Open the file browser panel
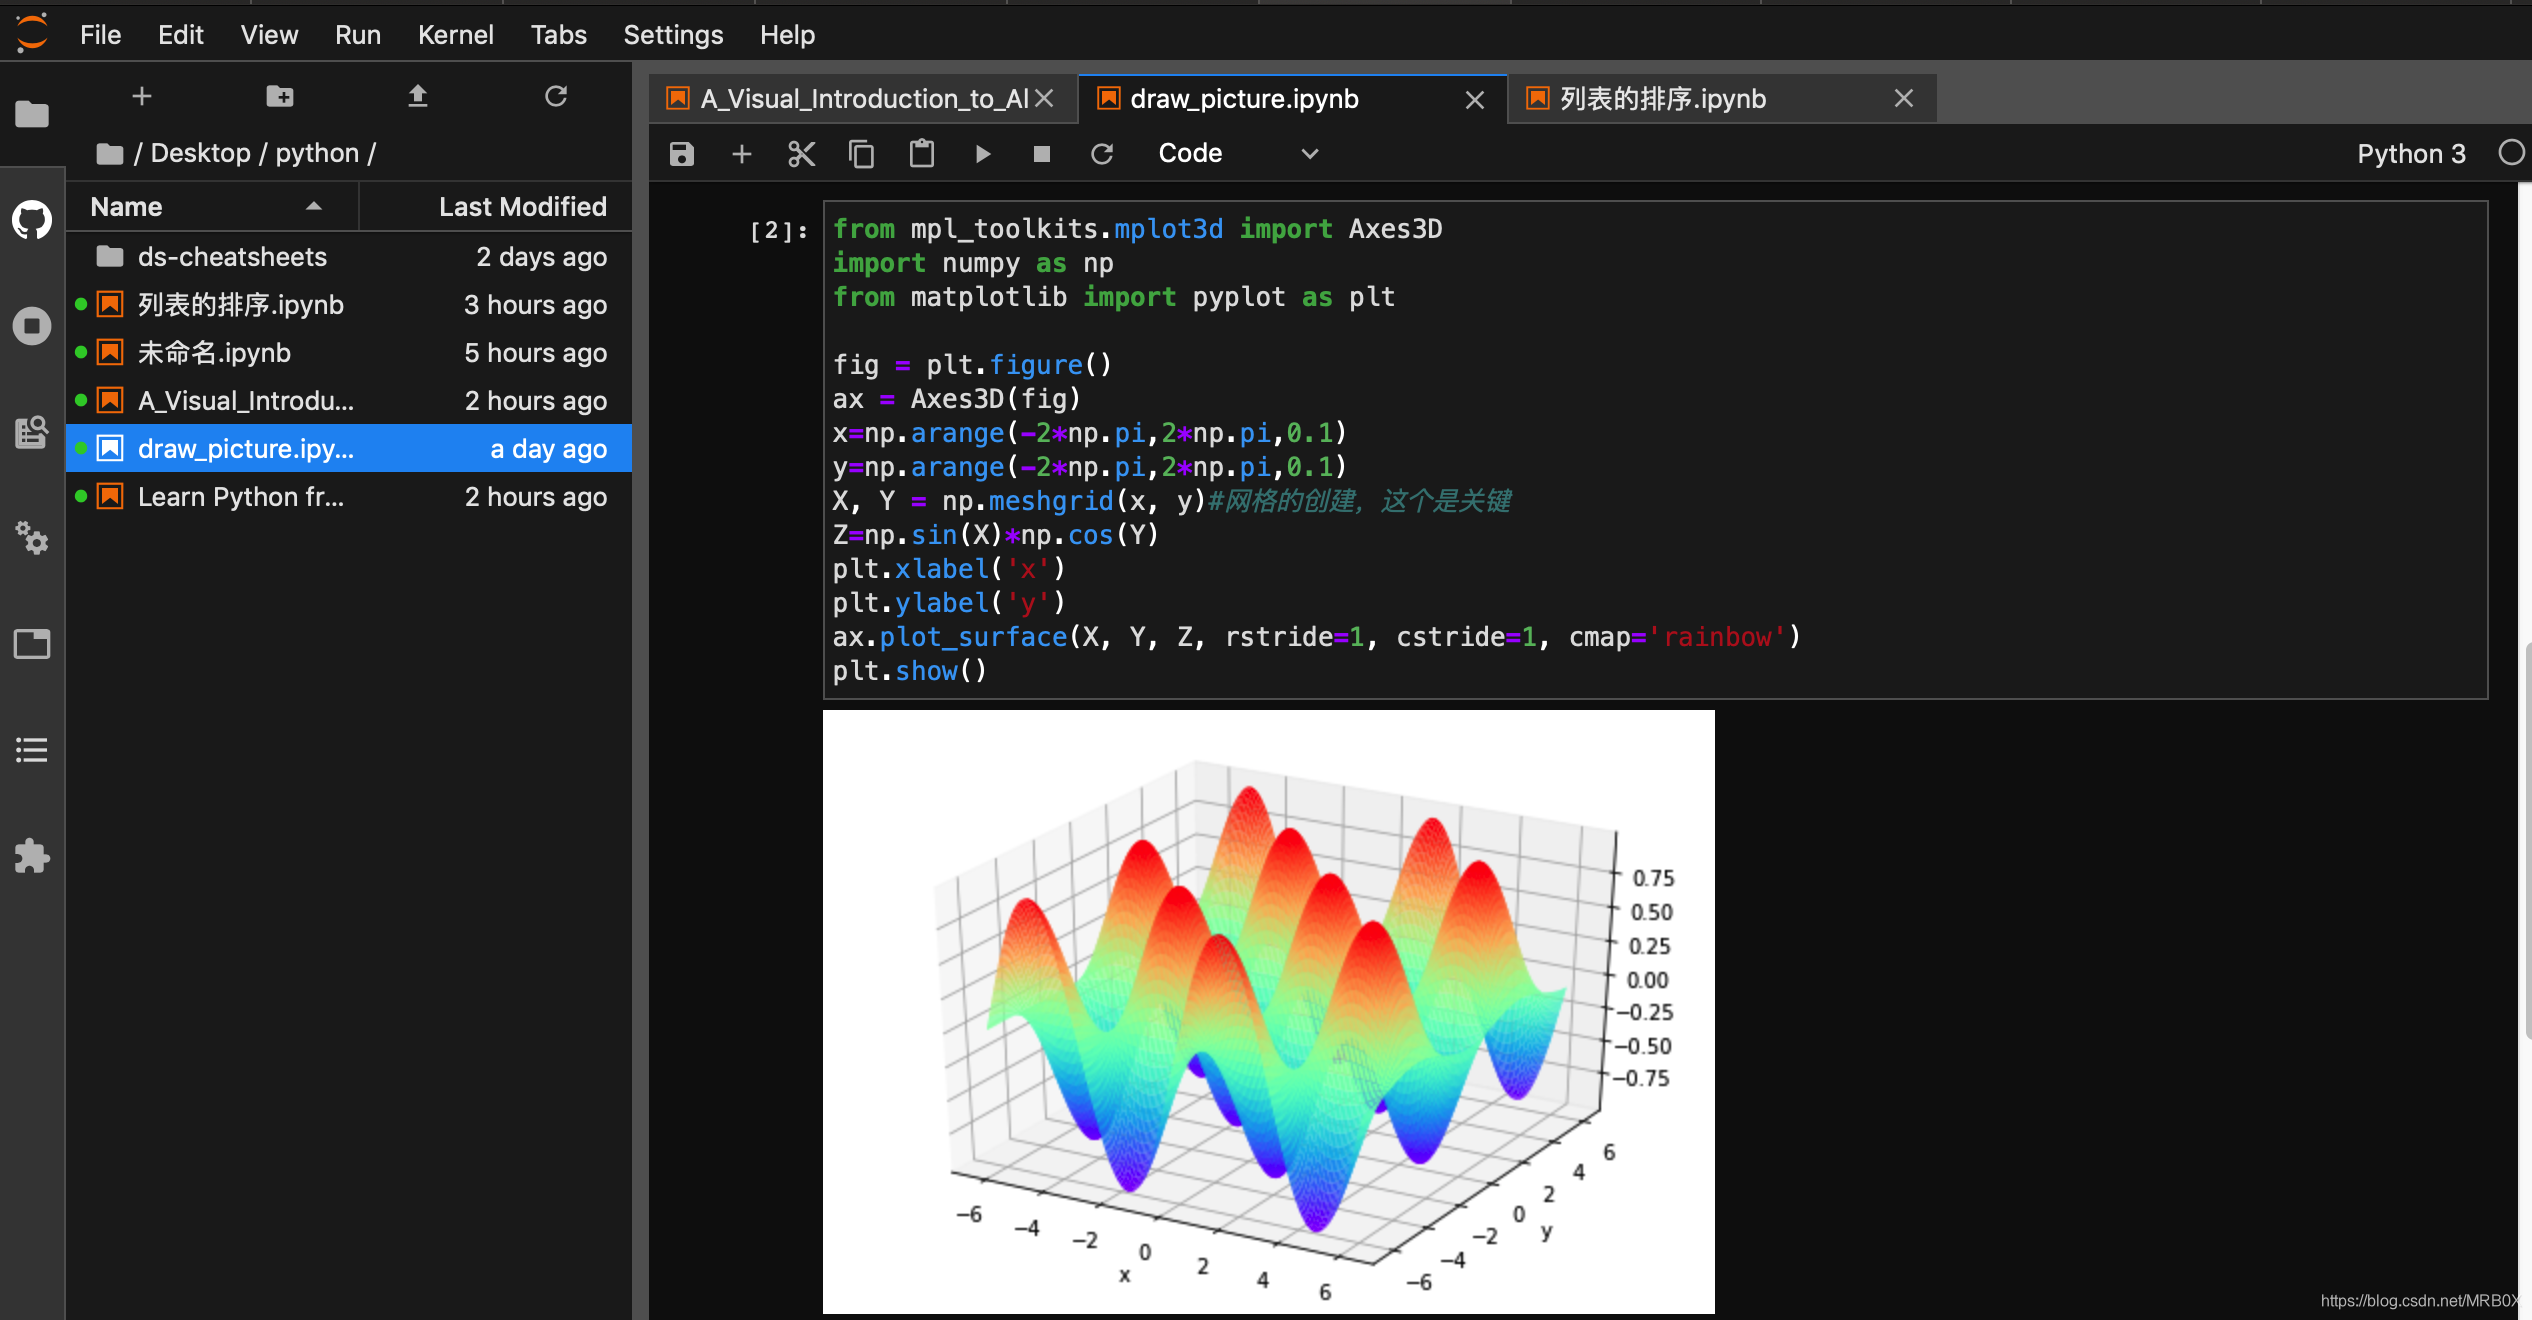The image size is (2532, 1320). pyautogui.click(x=31, y=114)
